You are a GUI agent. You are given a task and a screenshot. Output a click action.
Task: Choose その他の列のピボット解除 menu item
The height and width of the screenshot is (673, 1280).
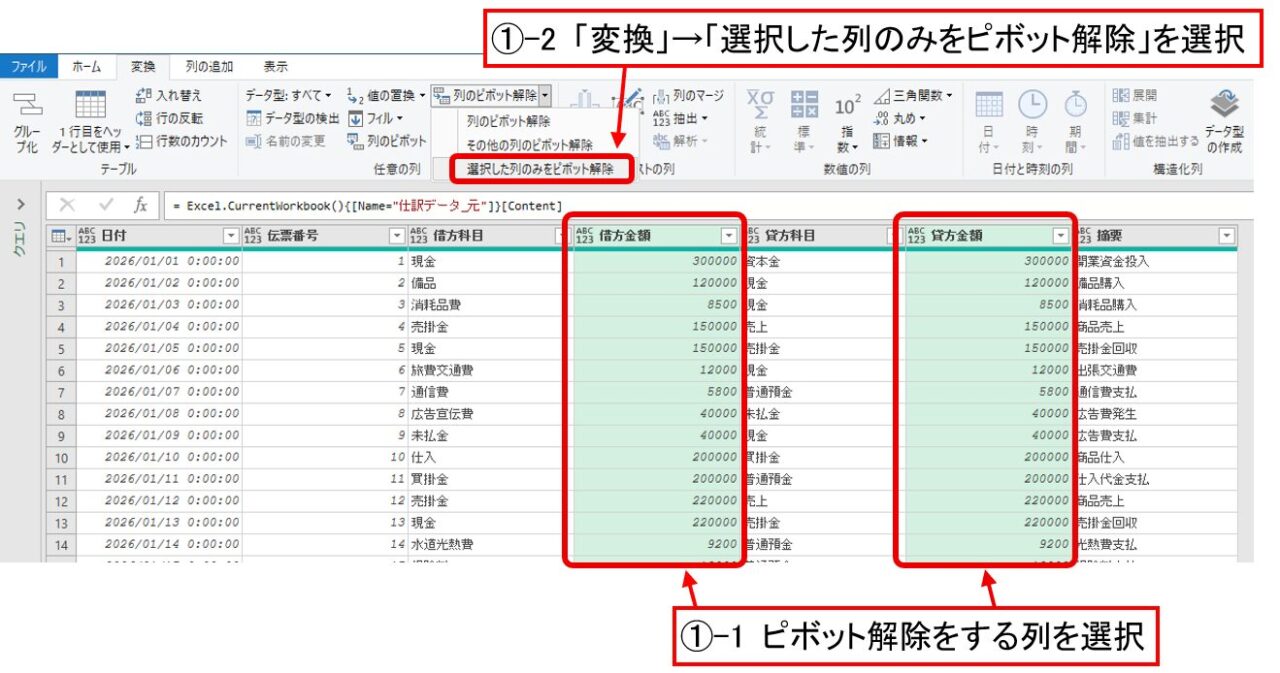(x=529, y=145)
